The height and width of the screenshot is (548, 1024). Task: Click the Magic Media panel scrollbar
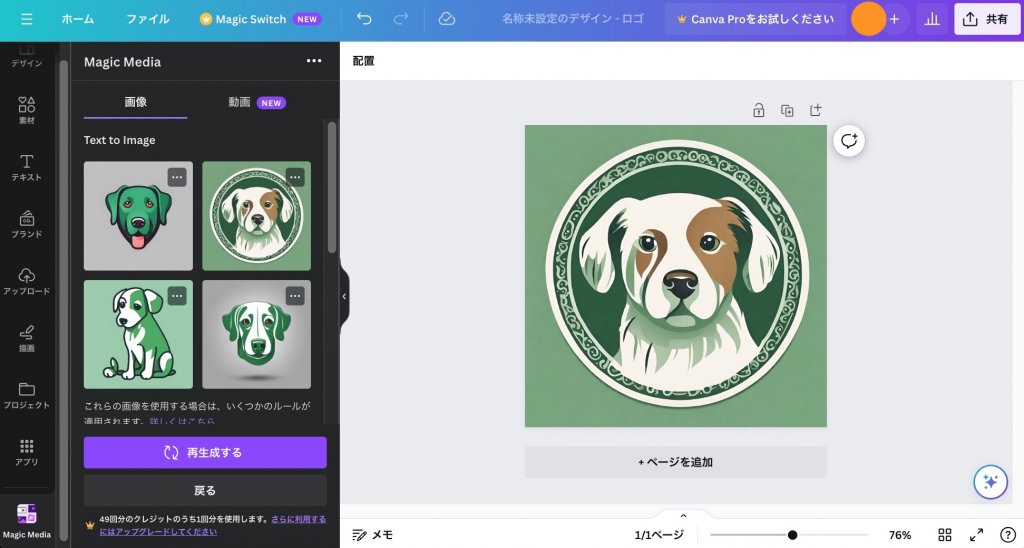click(x=332, y=187)
